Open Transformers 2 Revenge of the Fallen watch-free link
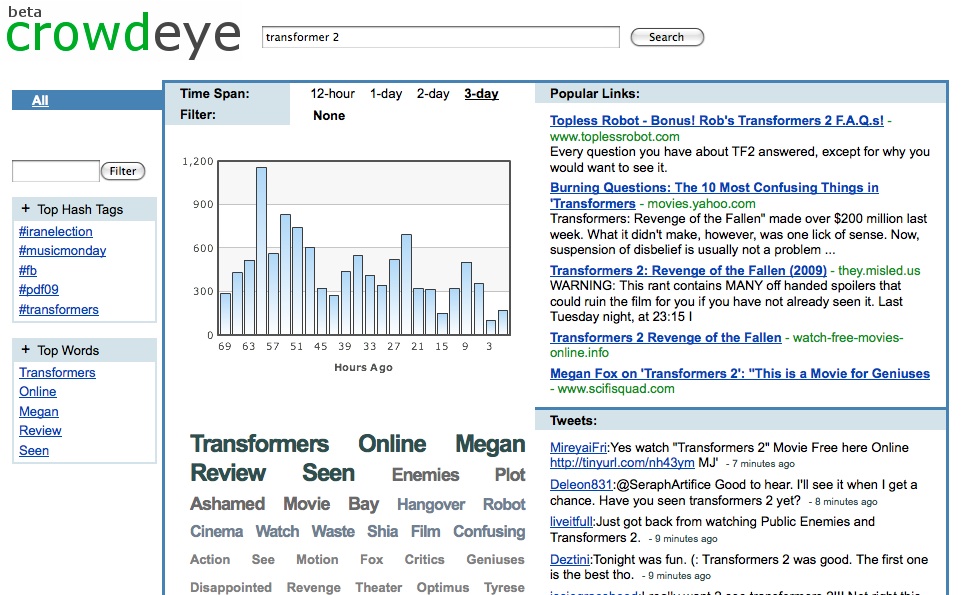Image resolution: width=962 pixels, height=595 pixels. click(x=666, y=338)
